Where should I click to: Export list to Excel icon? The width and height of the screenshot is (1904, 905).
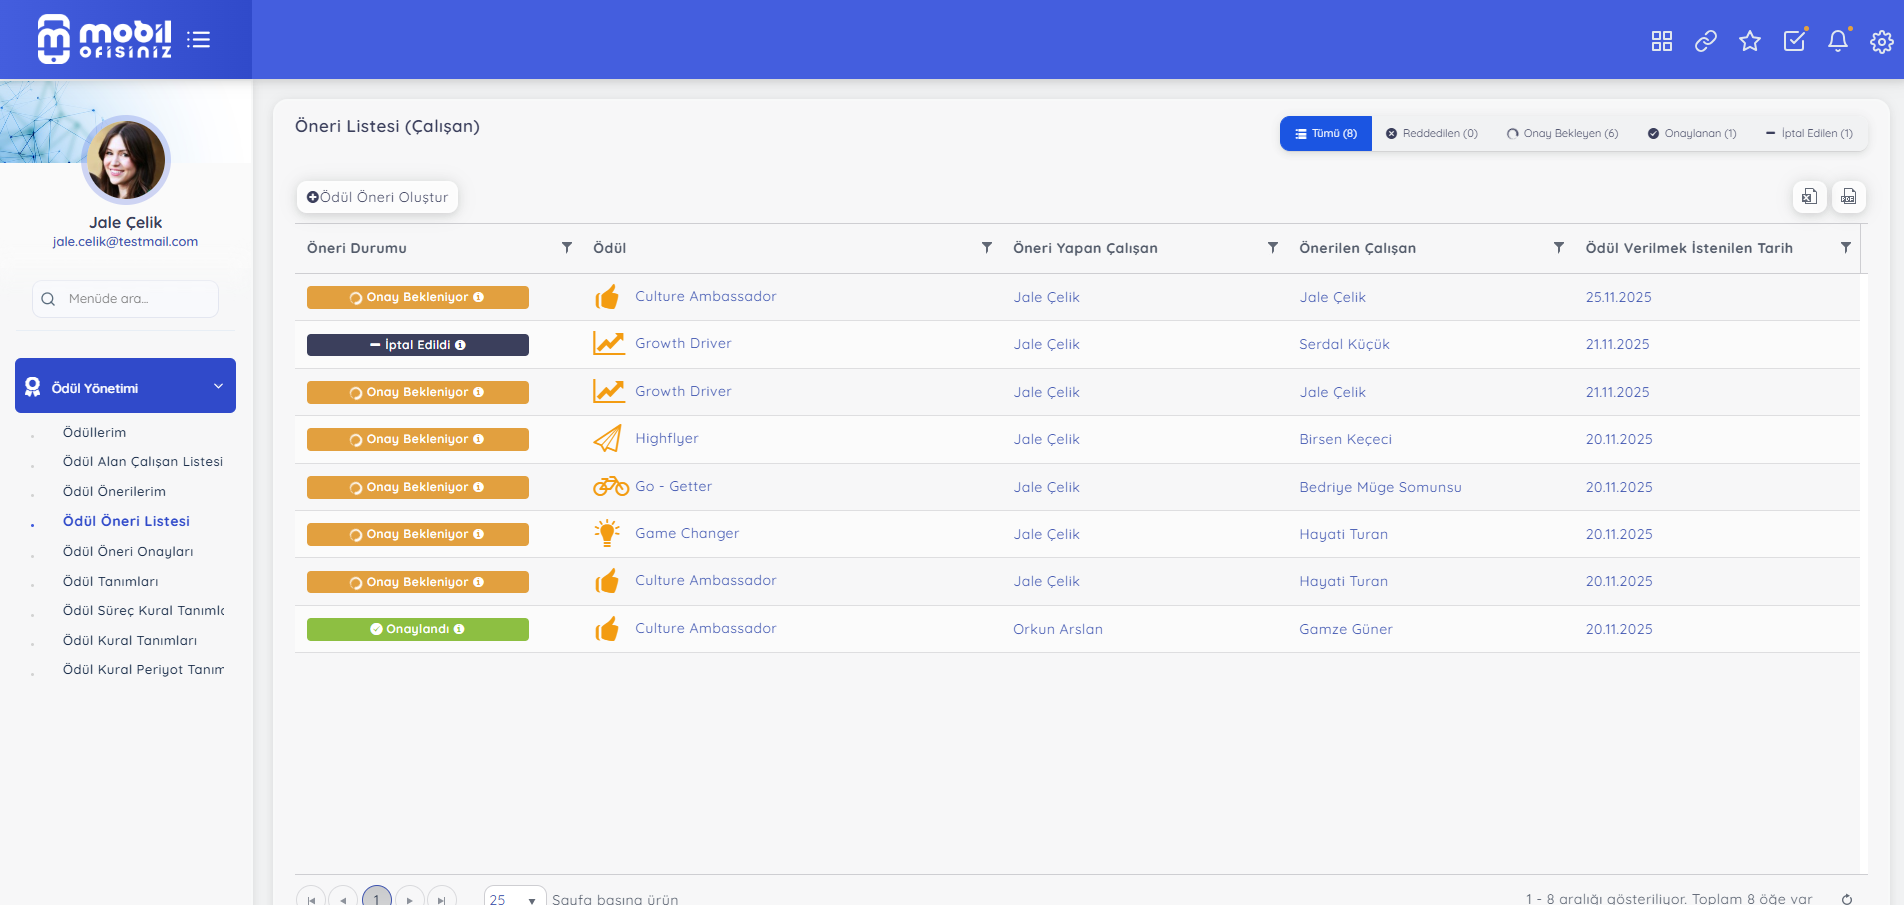1809,197
